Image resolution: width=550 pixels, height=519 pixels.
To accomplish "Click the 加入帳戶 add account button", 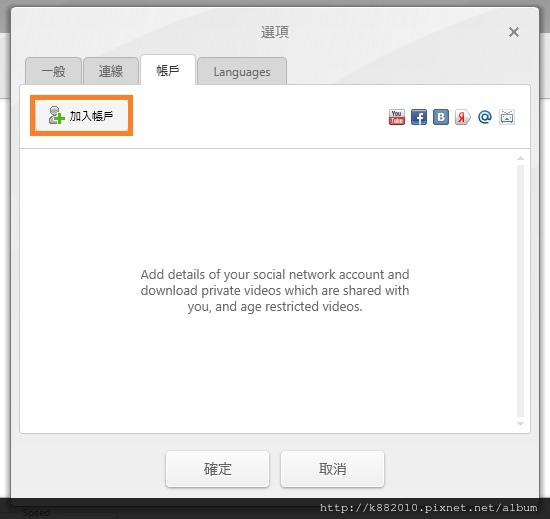I will tap(82, 115).
